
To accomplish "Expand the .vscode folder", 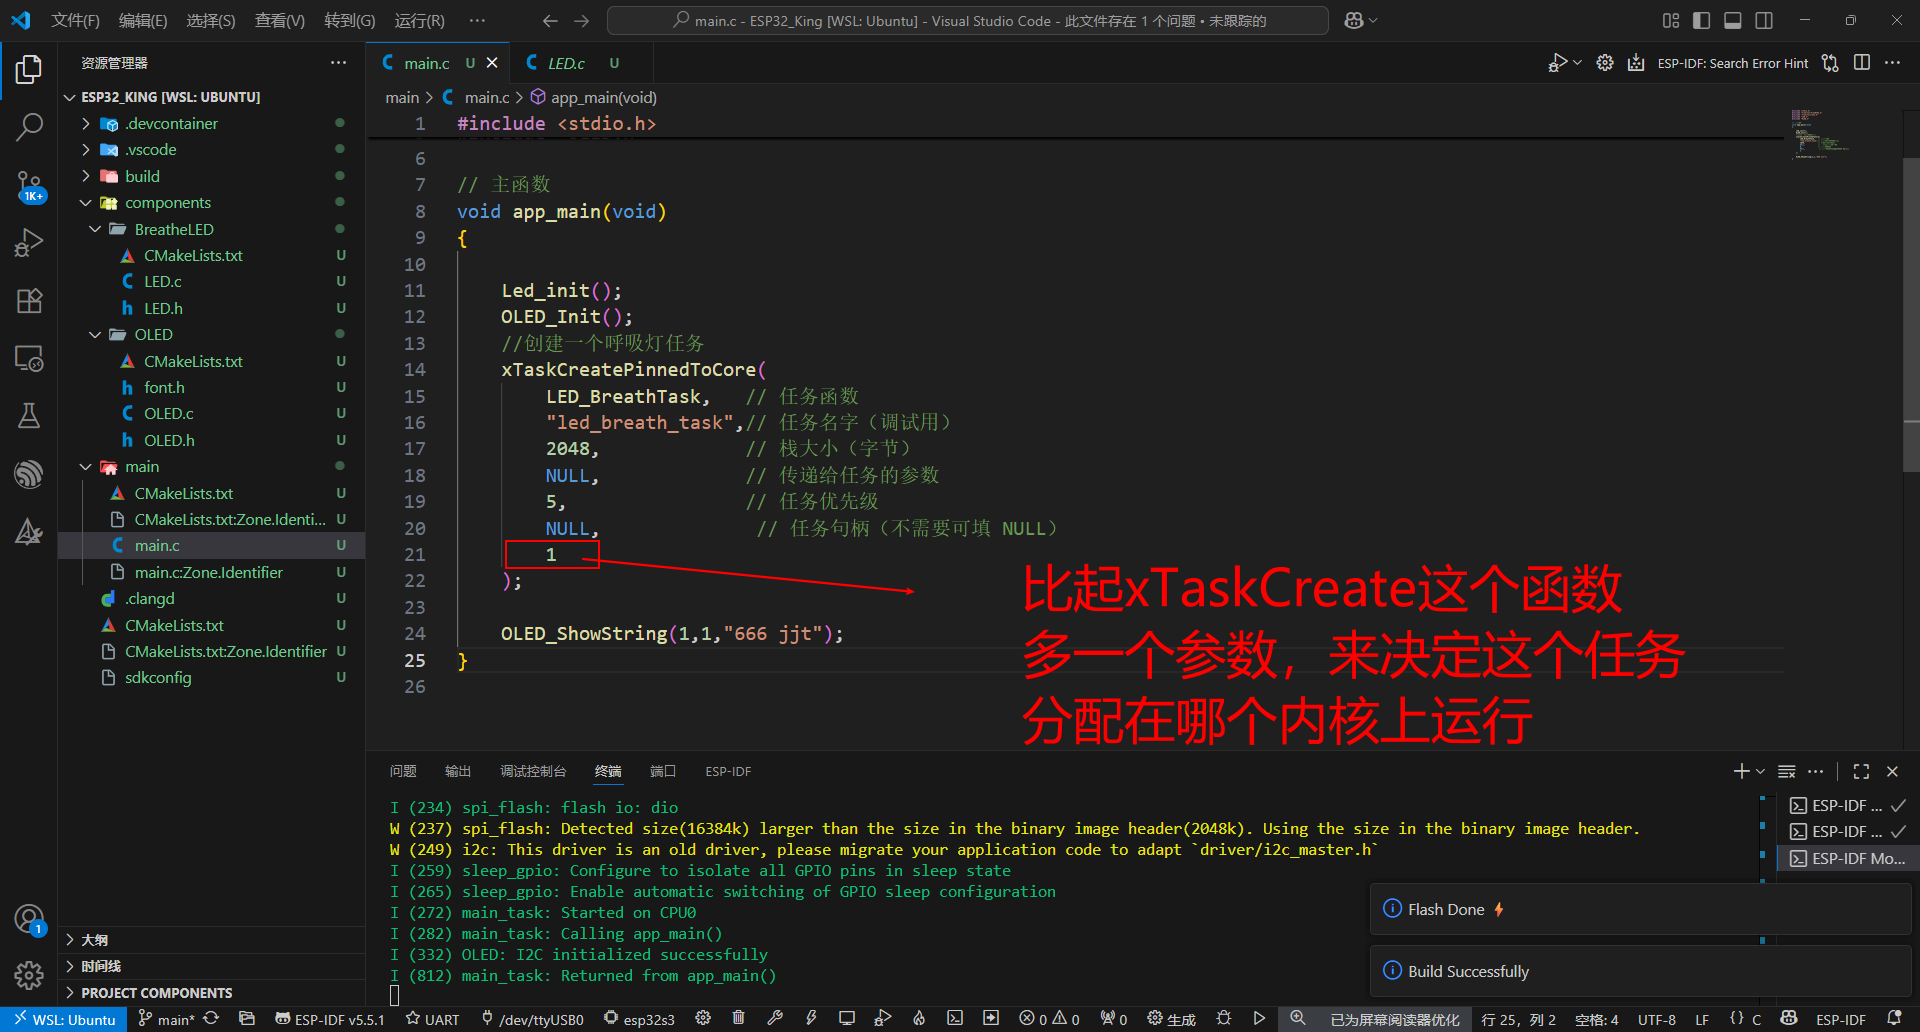I will pos(86,149).
